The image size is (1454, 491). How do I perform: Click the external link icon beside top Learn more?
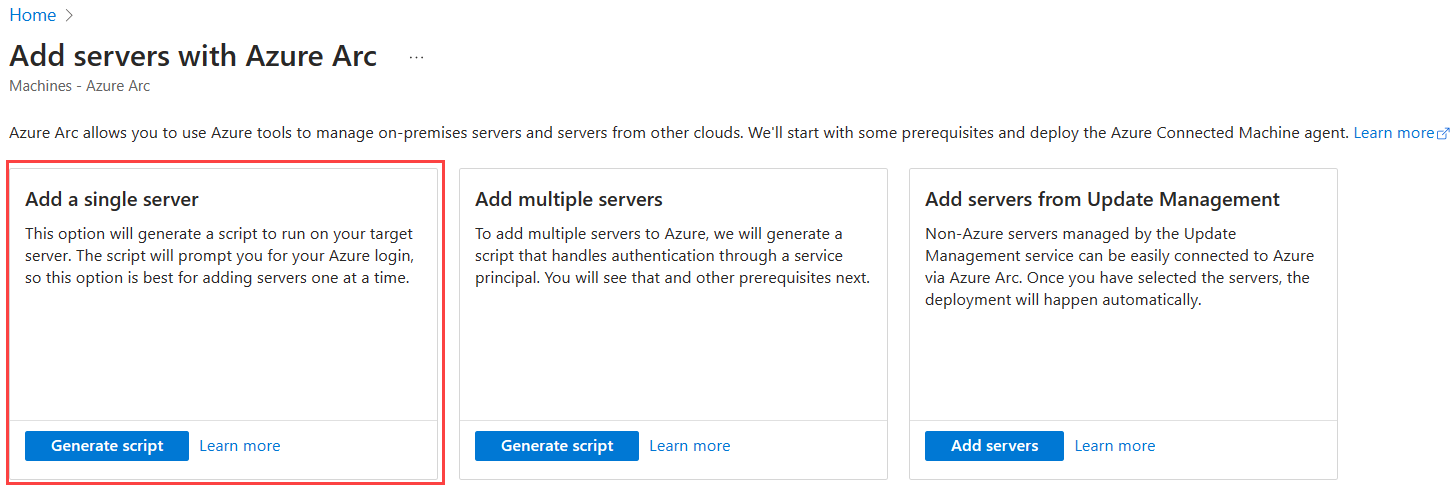1443,133
